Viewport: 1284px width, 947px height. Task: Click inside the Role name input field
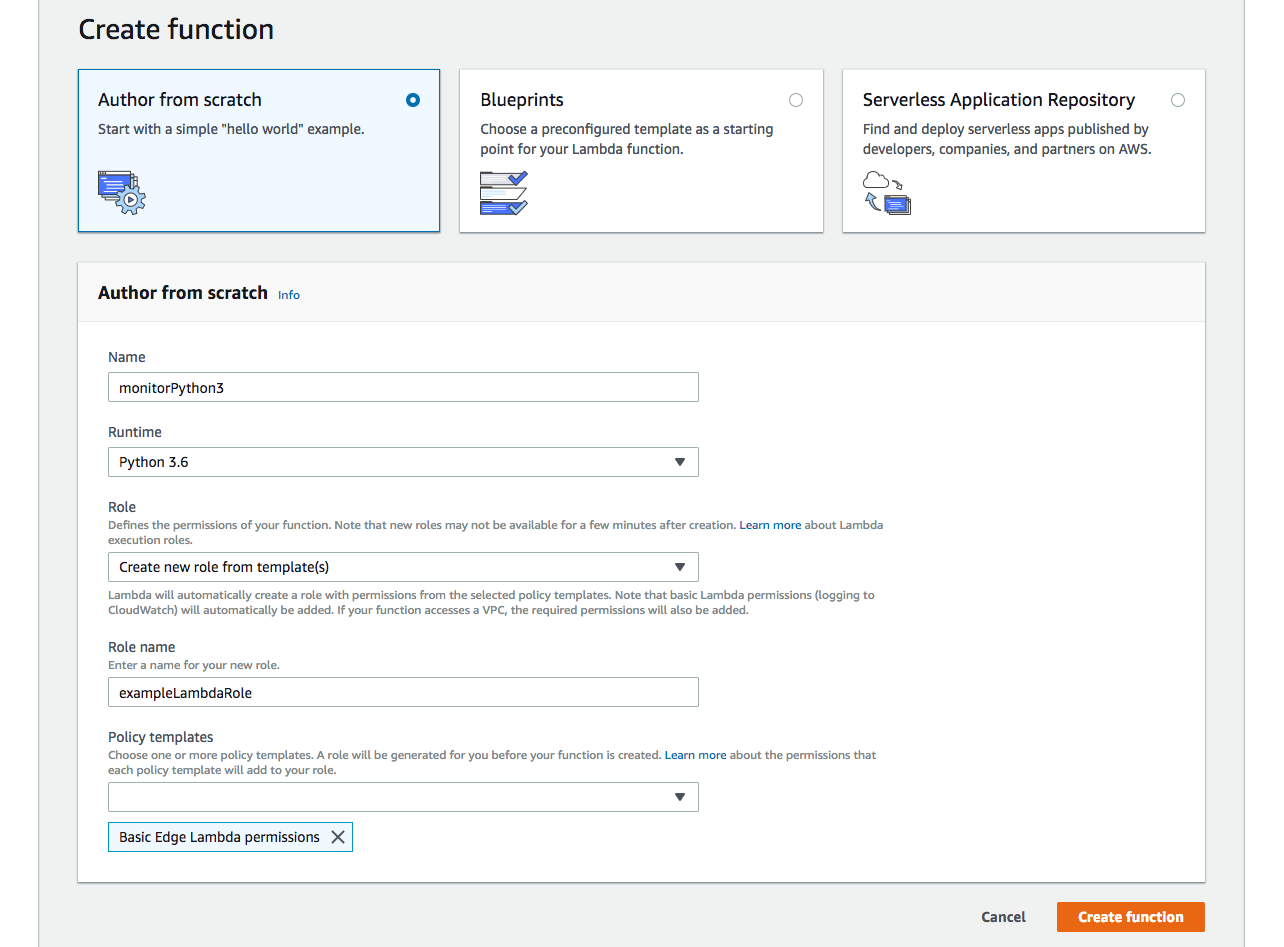[x=403, y=692]
